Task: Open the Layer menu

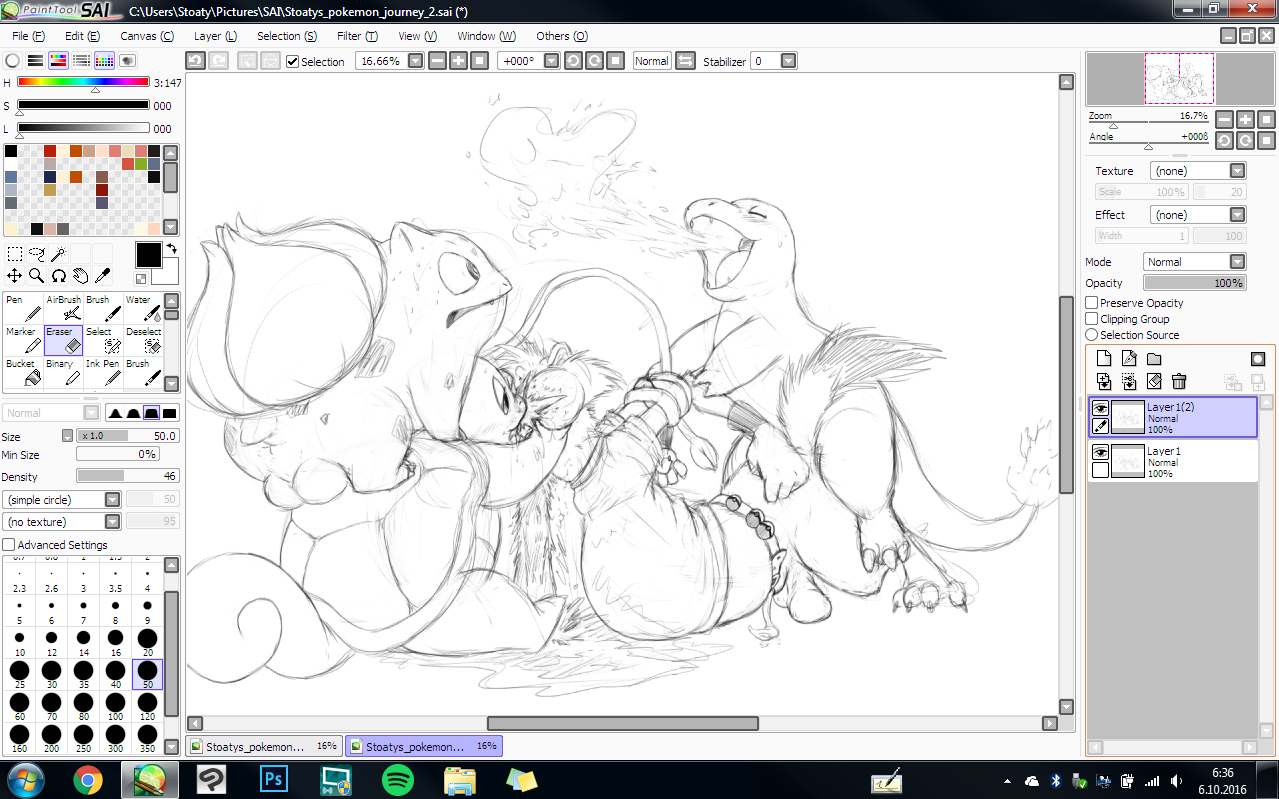Action: [x=215, y=36]
